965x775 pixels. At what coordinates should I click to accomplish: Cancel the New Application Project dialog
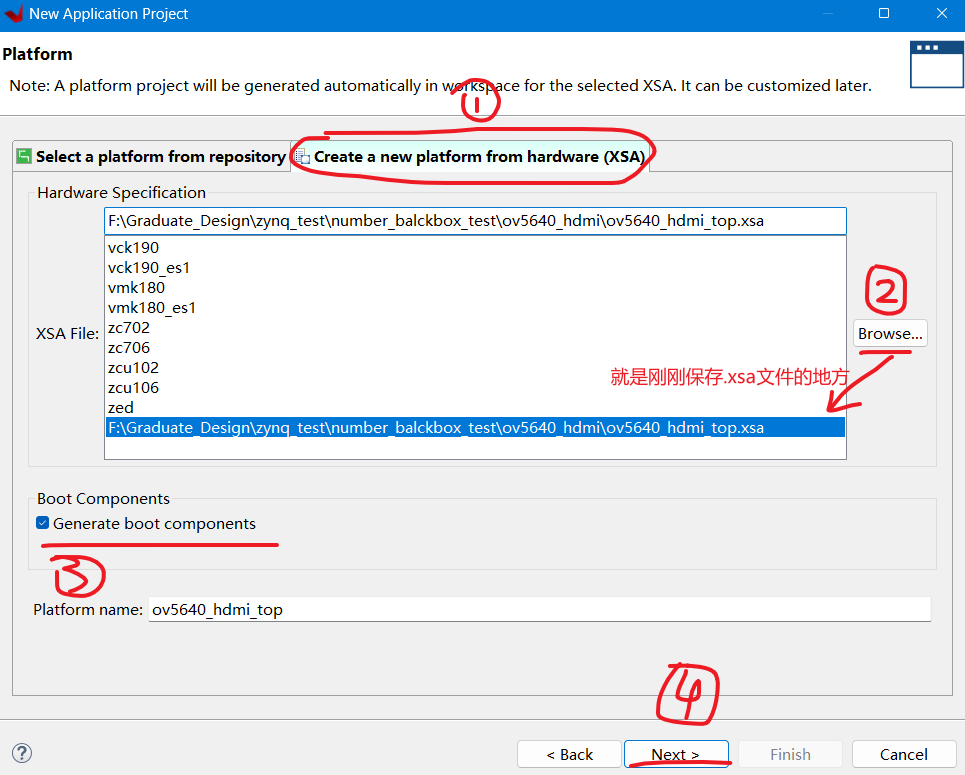[x=903, y=754]
